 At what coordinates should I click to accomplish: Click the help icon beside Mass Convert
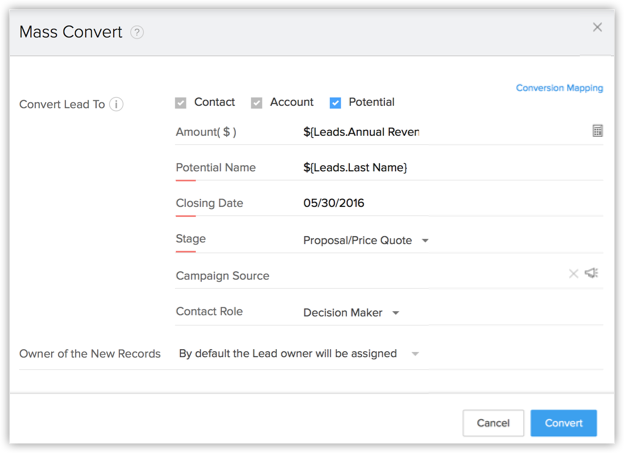click(x=137, y=32)
